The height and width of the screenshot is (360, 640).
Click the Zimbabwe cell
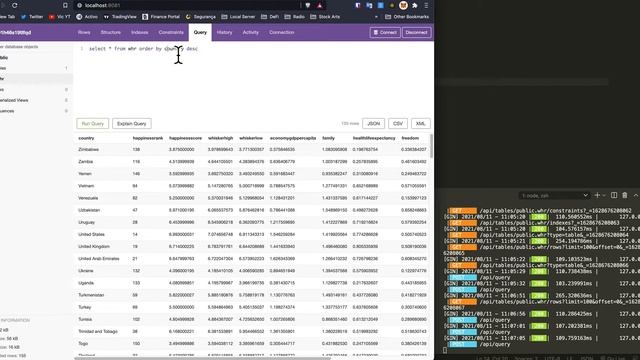tap(89, 150)
